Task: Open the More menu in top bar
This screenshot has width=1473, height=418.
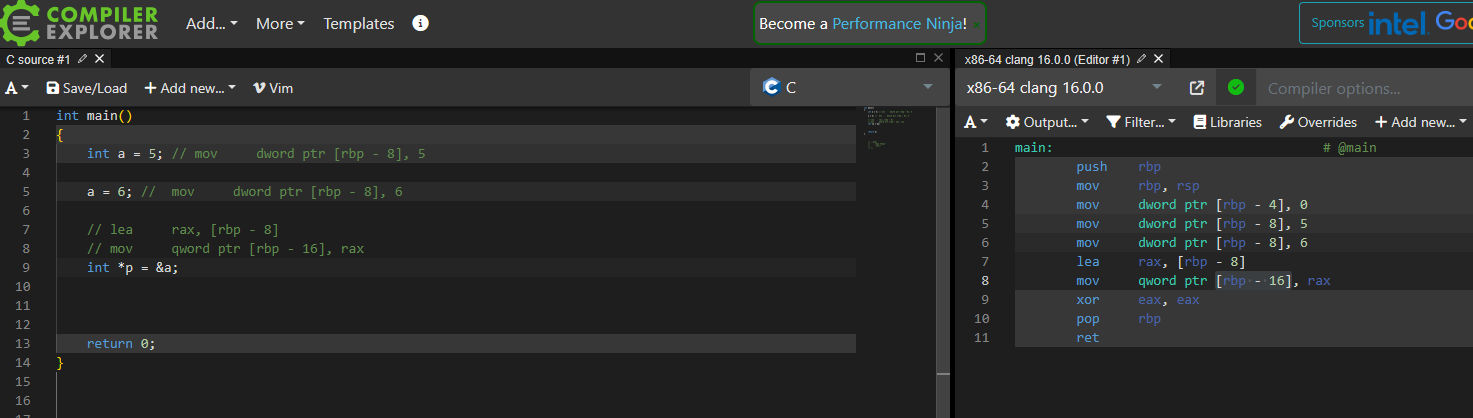Action: coord(280,23)
